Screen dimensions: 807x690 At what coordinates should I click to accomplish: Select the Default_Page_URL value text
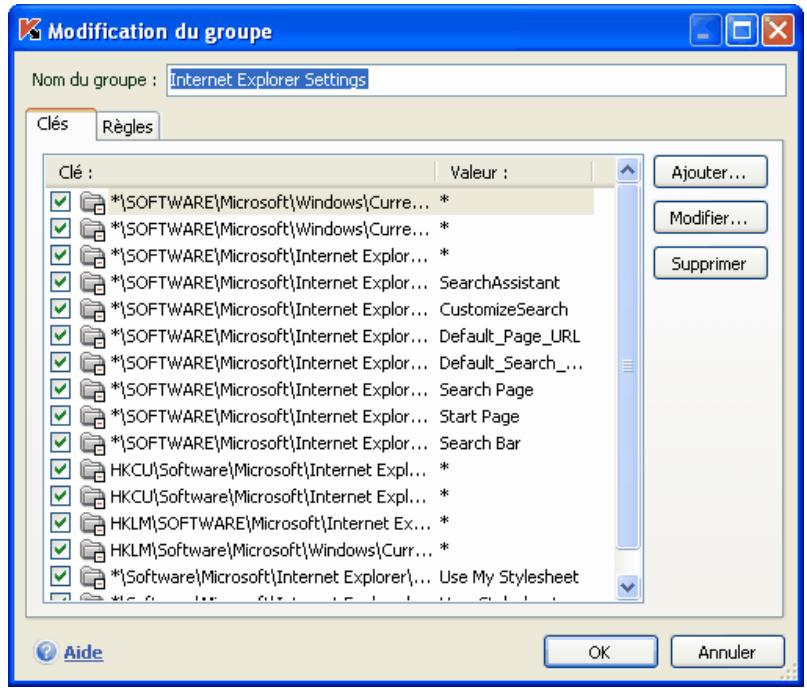pyautogui.click(x=510, y=336)
